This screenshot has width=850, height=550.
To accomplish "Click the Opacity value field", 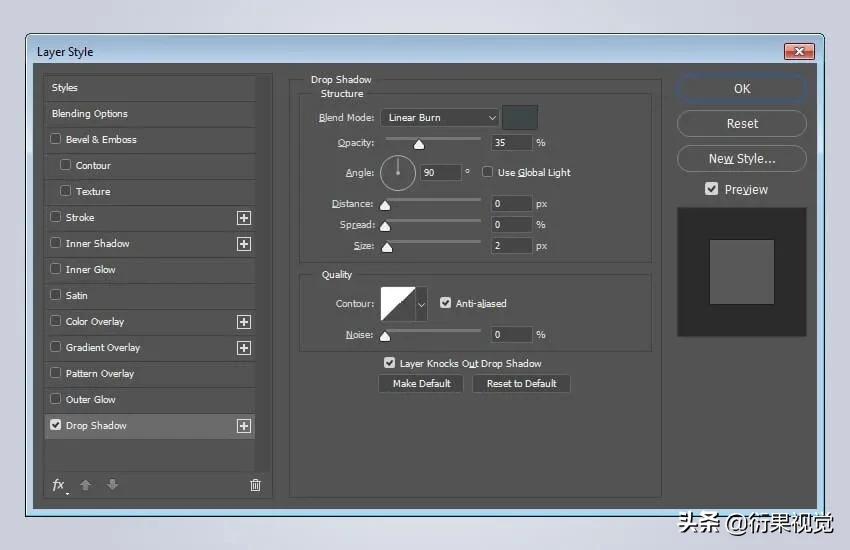I will click(511, 143).
